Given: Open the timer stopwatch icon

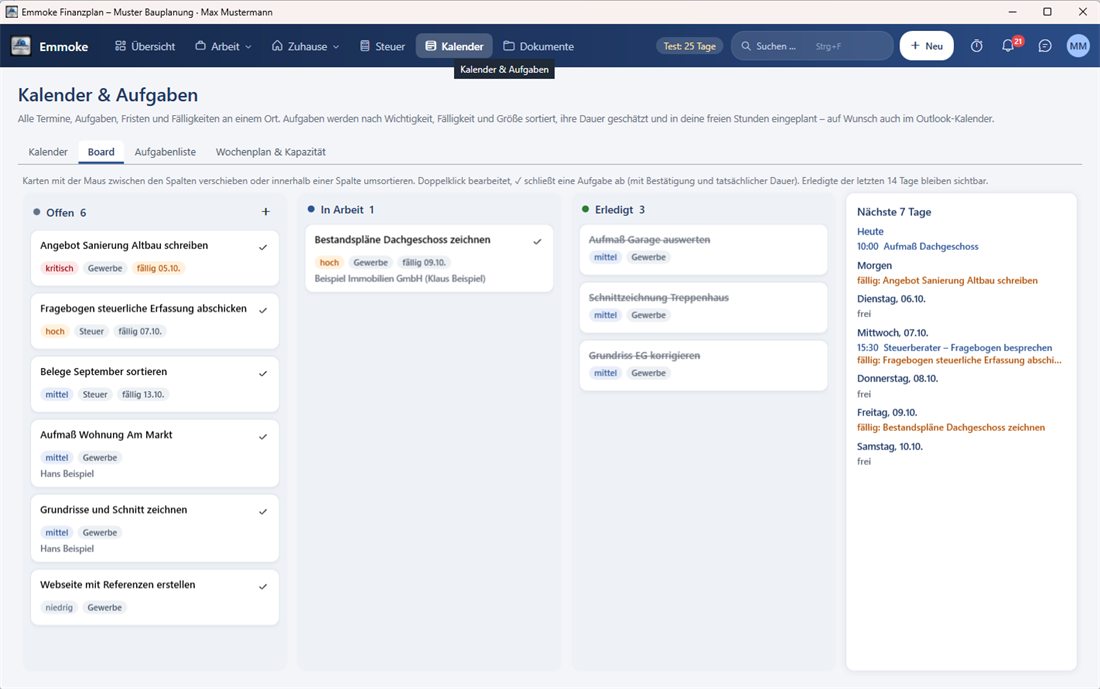Looking at the screenshot, I should click(x=977, y=46).
